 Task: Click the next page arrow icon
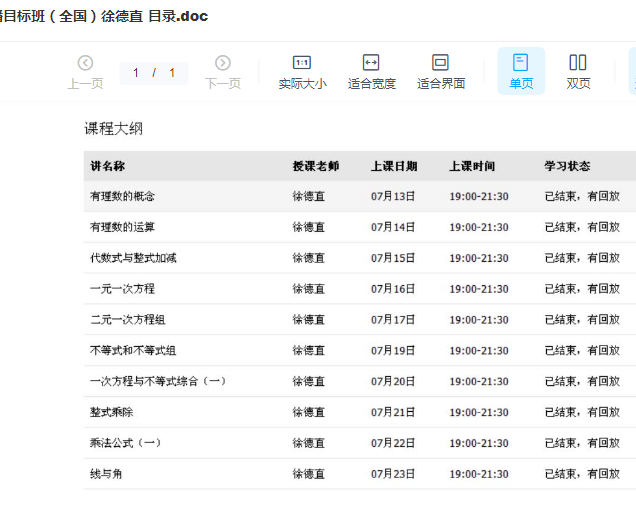(x=222, y=63)
